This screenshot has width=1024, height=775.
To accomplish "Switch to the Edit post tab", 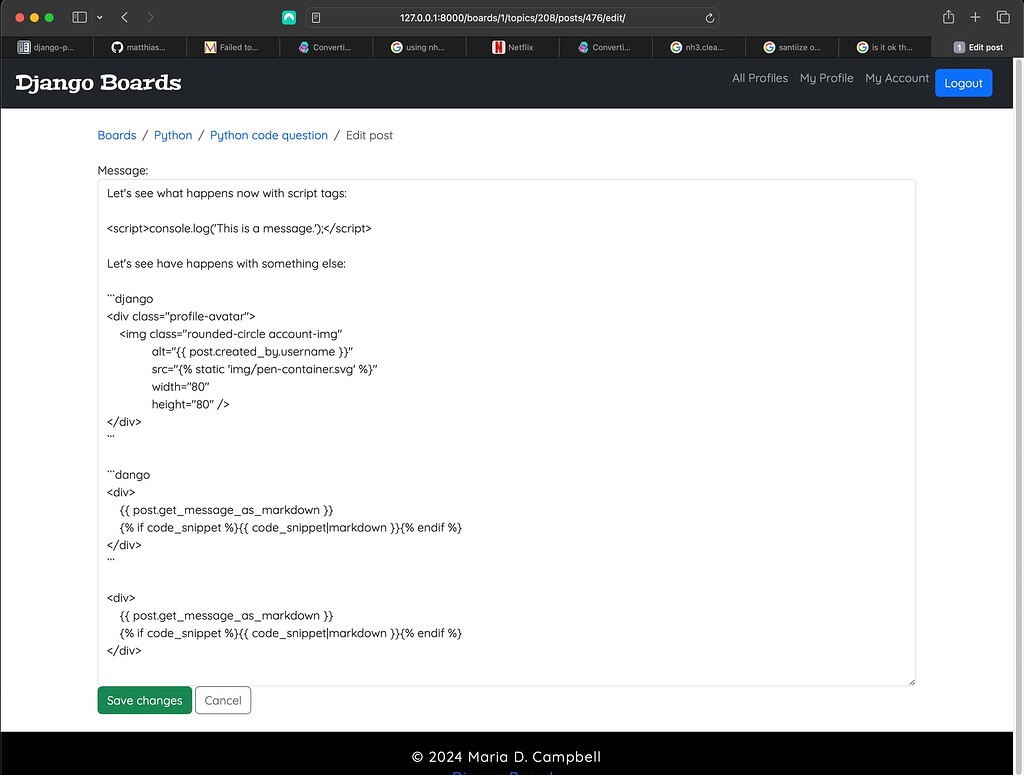I will coord(978,46).
